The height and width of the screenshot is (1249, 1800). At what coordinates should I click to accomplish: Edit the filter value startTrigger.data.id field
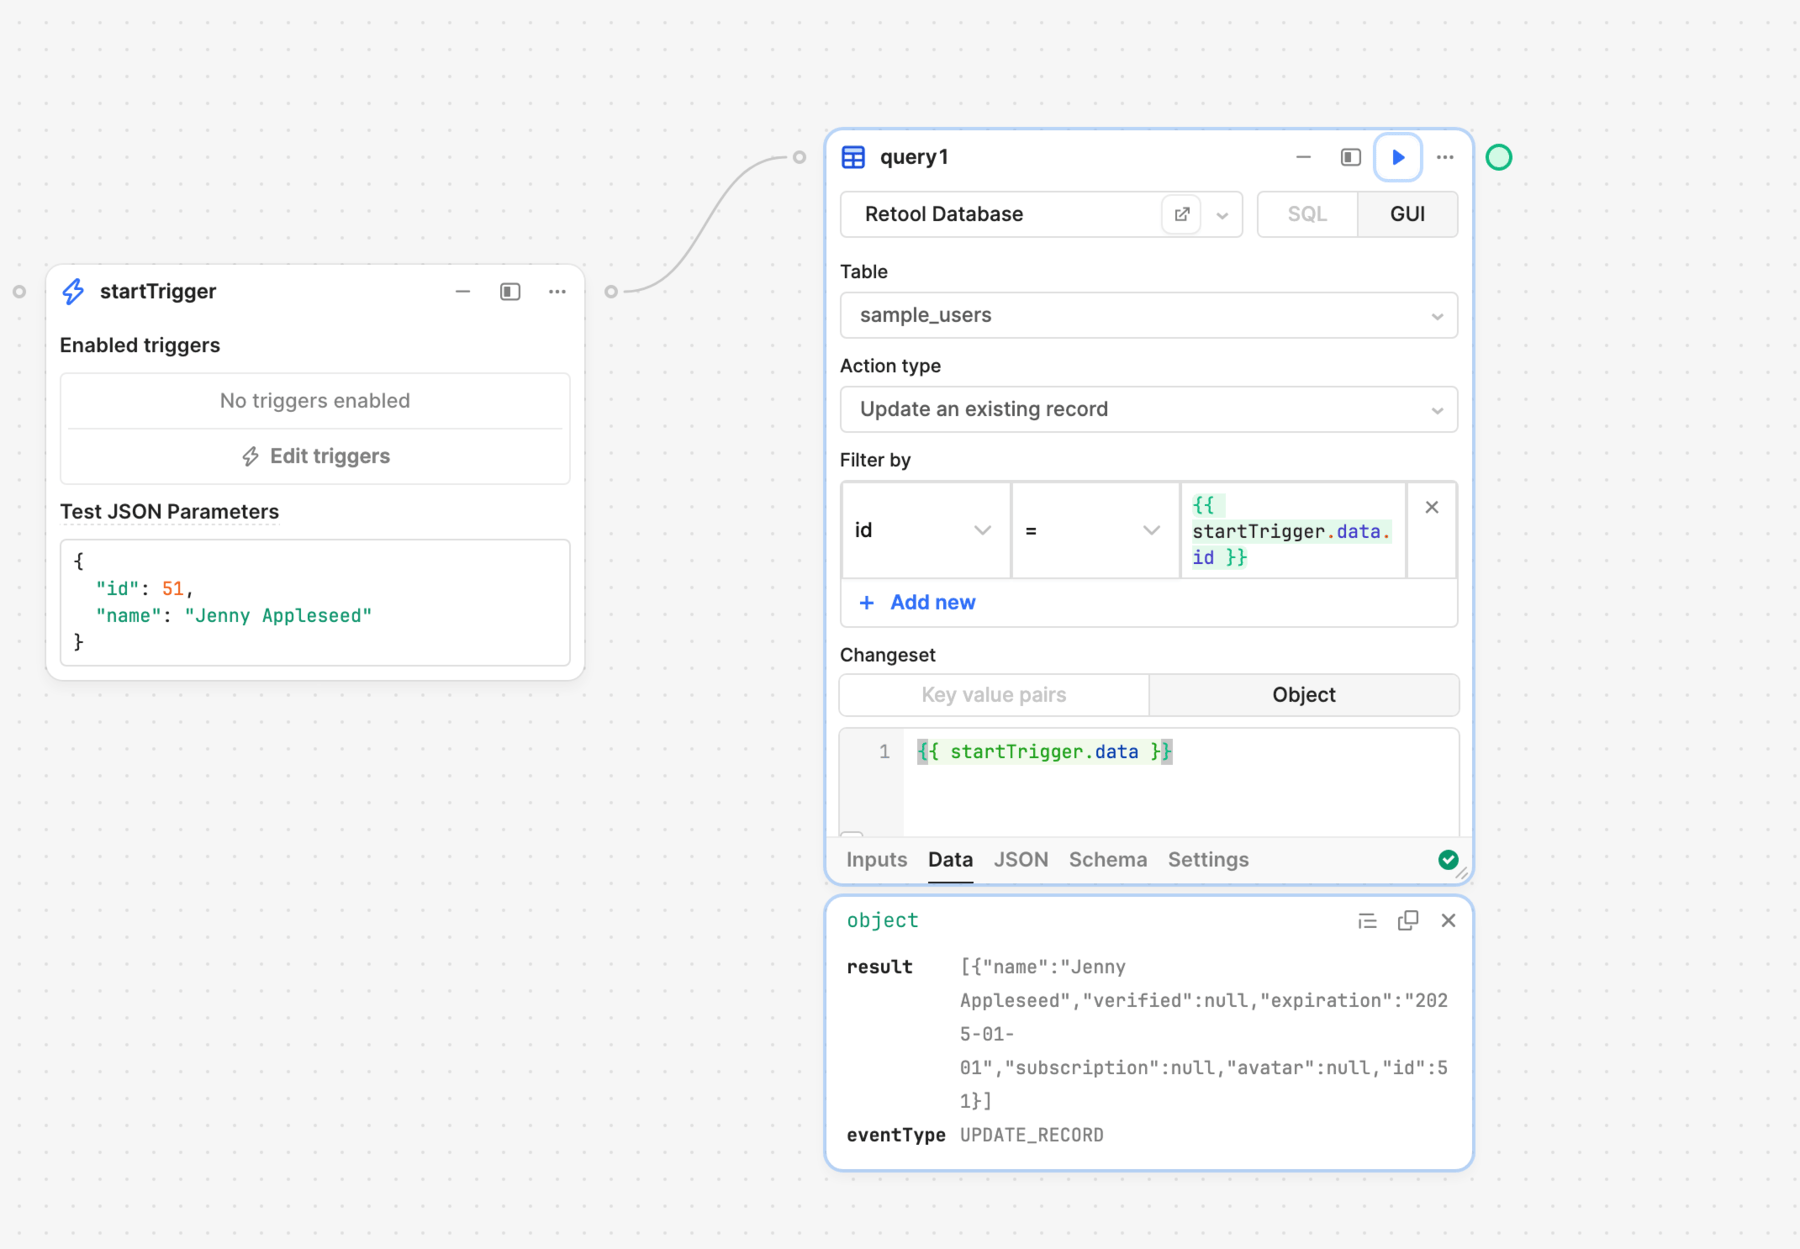coord(1293,530)
